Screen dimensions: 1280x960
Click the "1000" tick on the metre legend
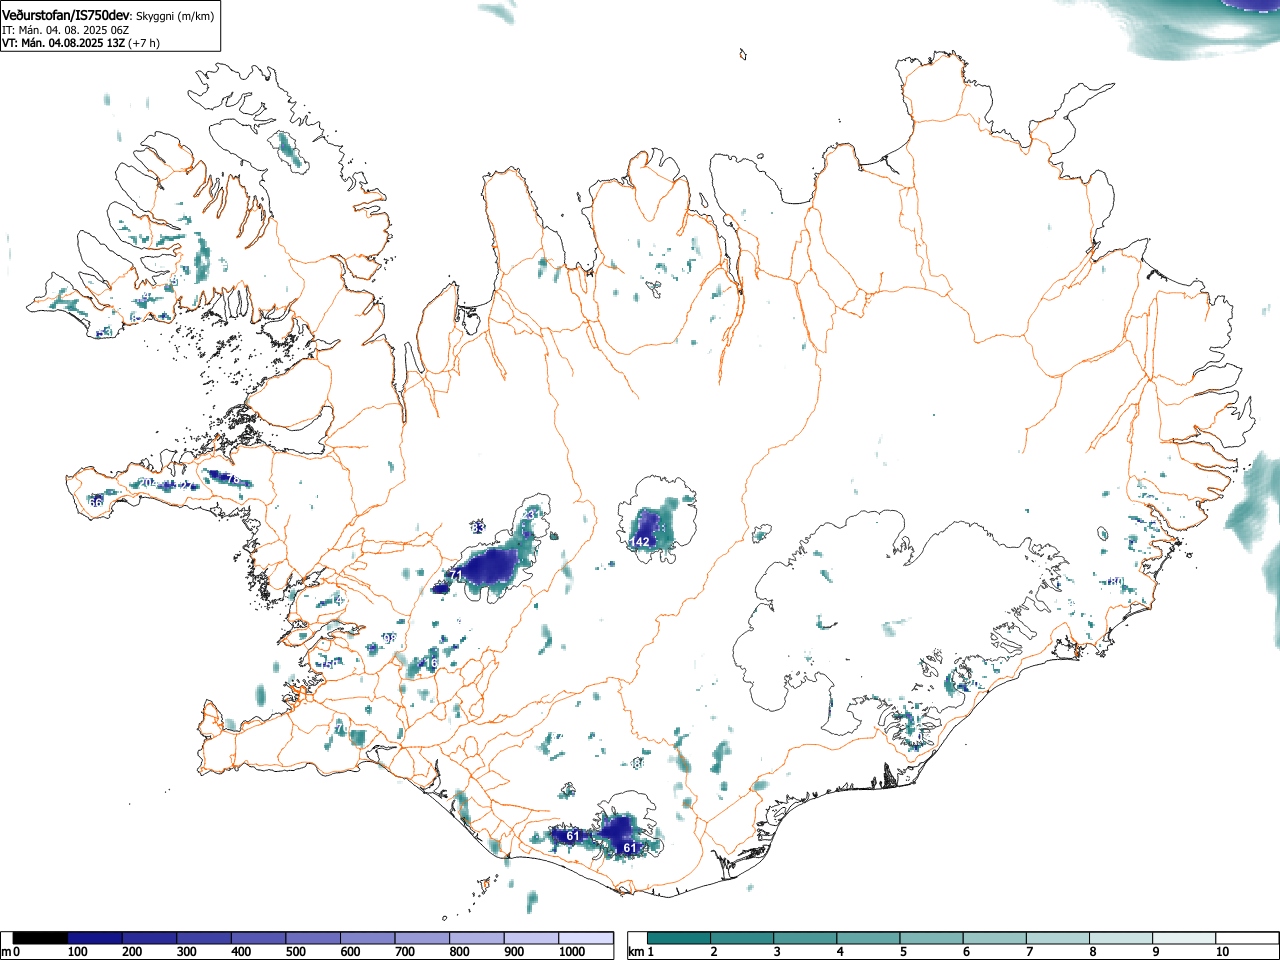pyautogui.click(x=572, y=952)
